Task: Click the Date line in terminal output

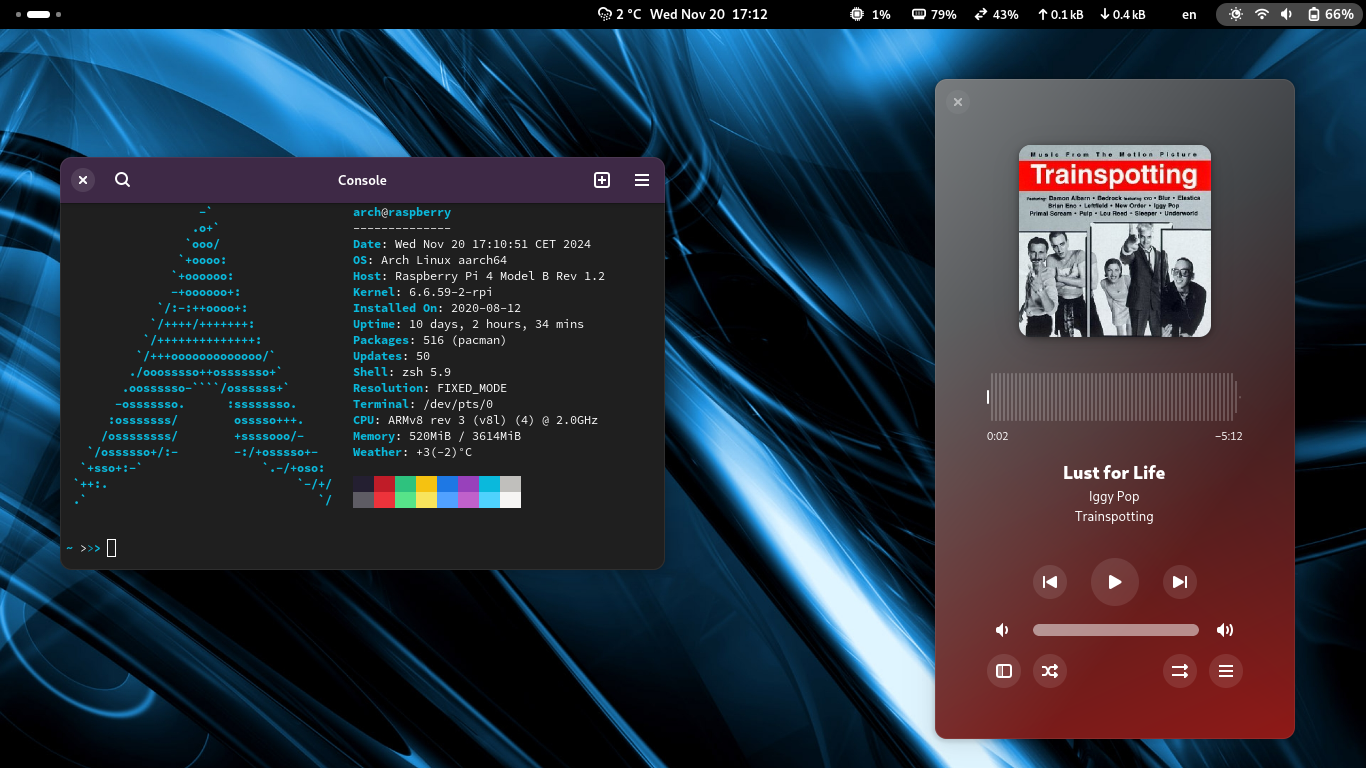Action: tap(472, 244)
